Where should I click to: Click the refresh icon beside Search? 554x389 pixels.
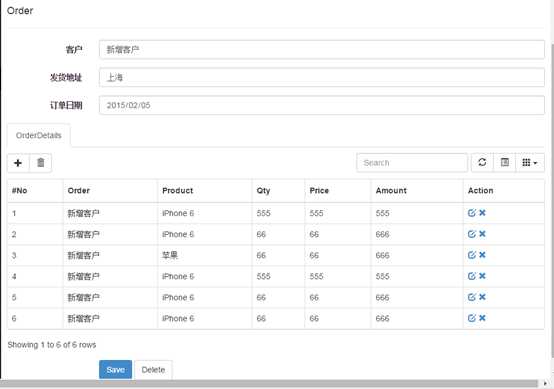[482, 163]
